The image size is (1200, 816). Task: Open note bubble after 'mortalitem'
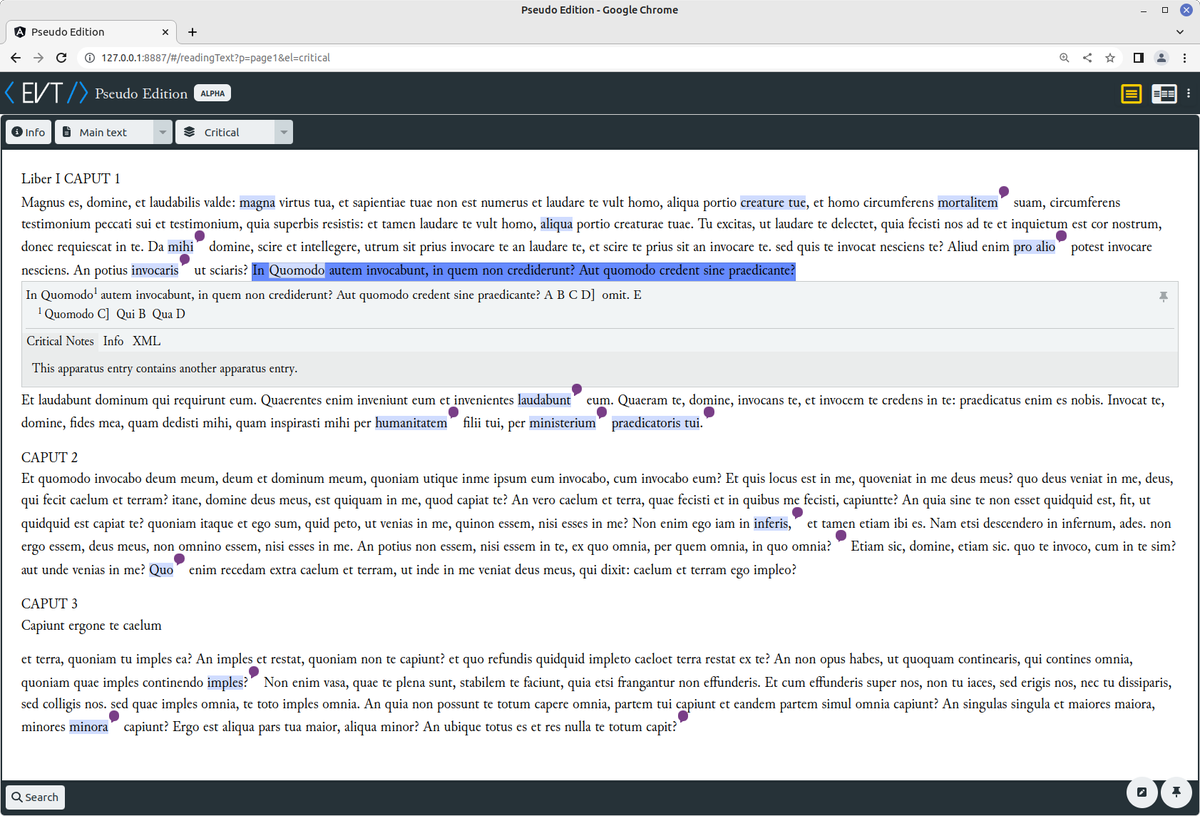tap(1003, 192)
